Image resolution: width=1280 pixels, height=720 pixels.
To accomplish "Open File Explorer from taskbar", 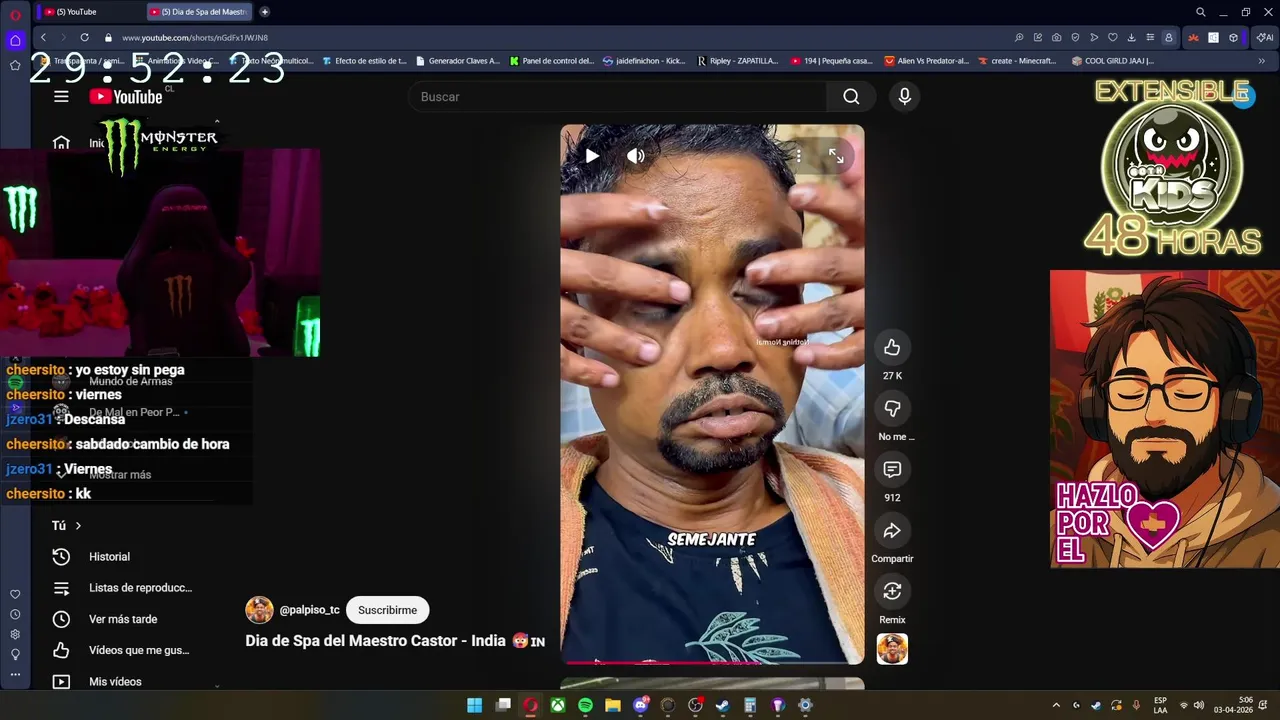I will click(x=613, y=705).
